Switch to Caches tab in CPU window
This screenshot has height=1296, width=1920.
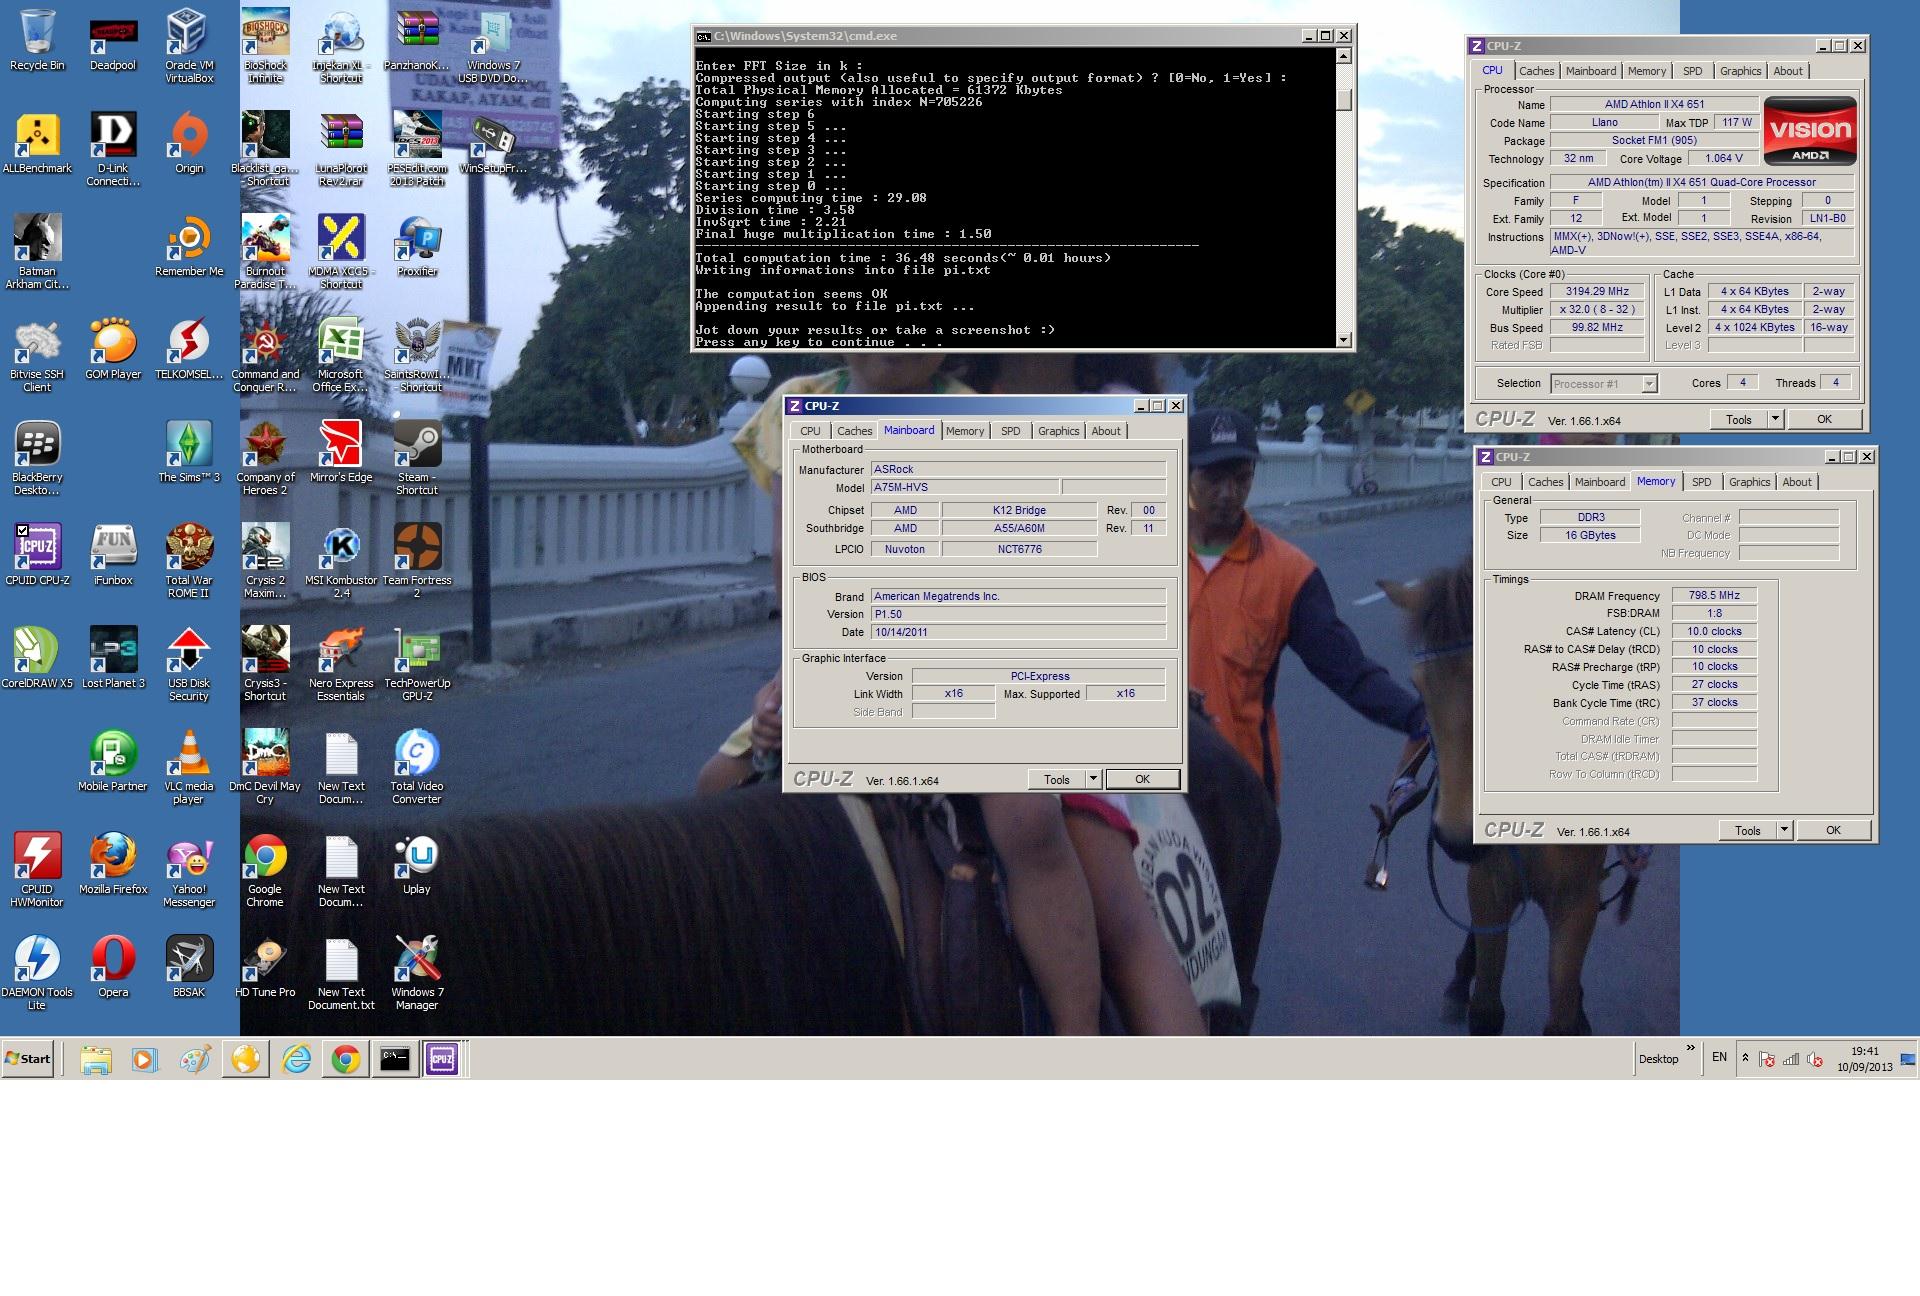click(1536, 71)
